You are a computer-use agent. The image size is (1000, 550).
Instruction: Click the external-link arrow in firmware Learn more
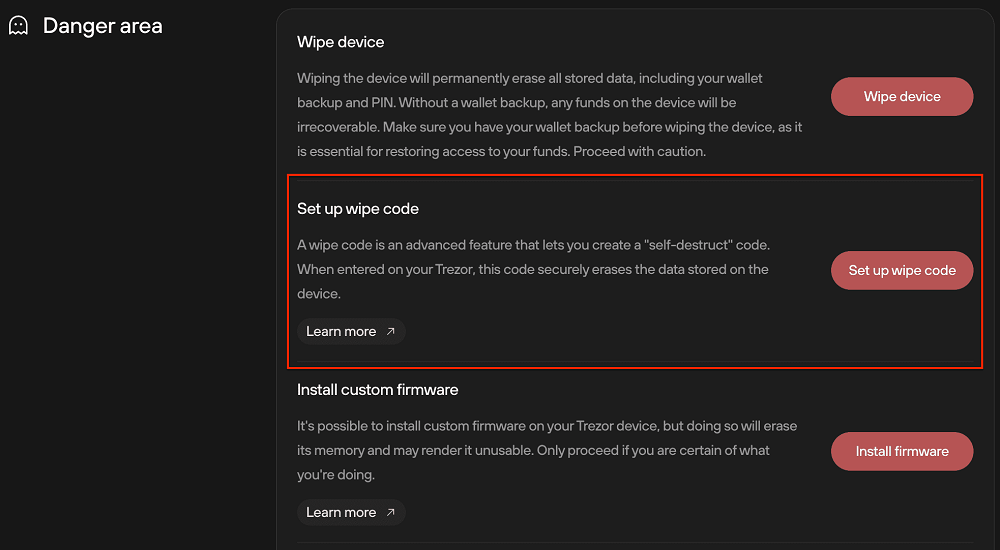tap(391, 512)
